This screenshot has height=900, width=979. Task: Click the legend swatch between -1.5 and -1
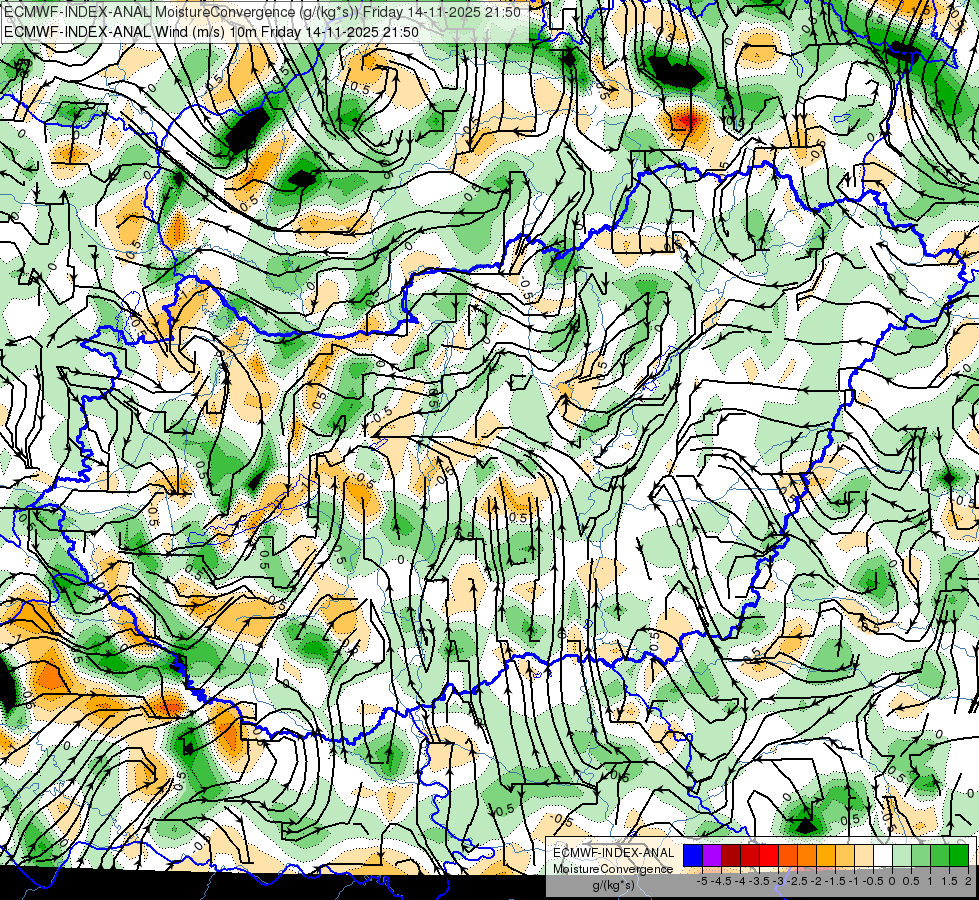(845, 856)
